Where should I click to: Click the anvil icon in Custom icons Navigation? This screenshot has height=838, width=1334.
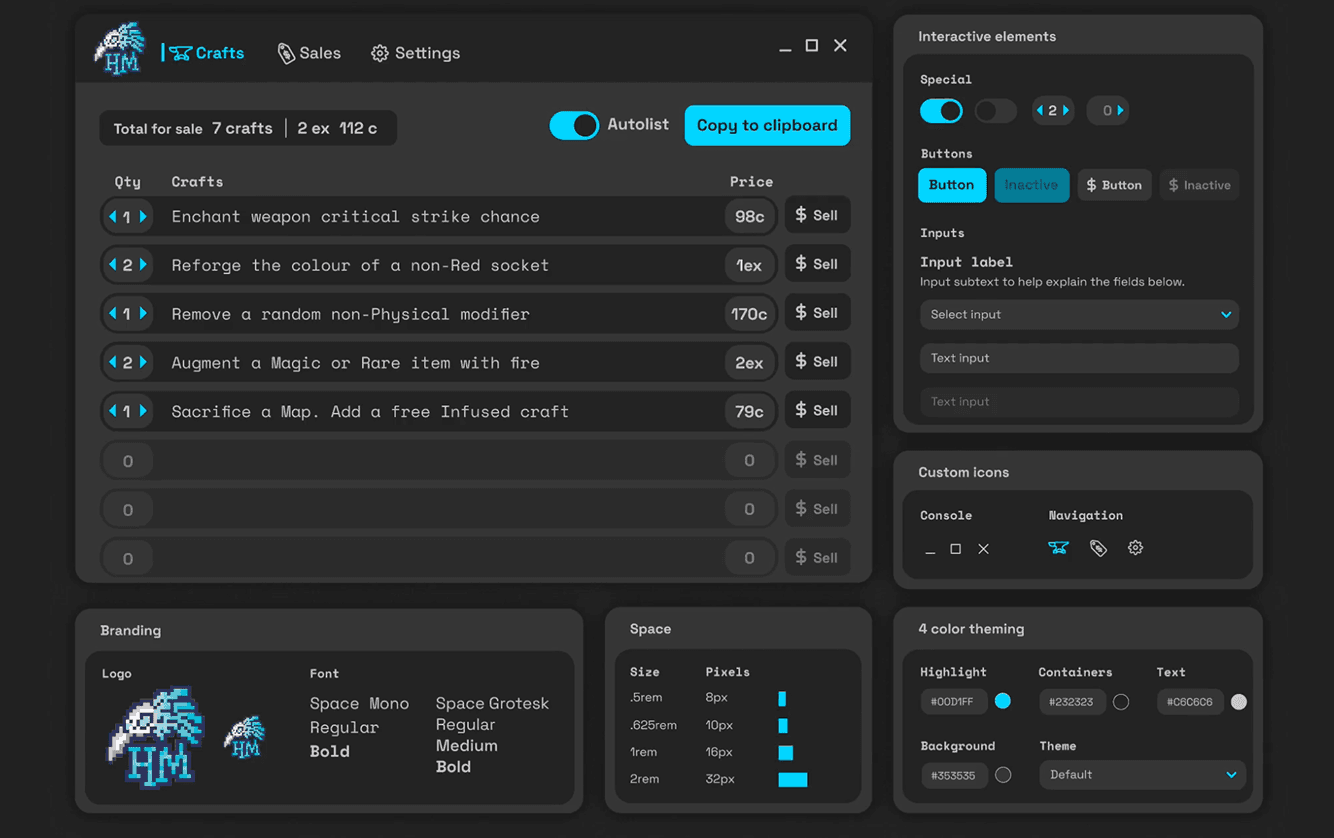point(1058,548)
